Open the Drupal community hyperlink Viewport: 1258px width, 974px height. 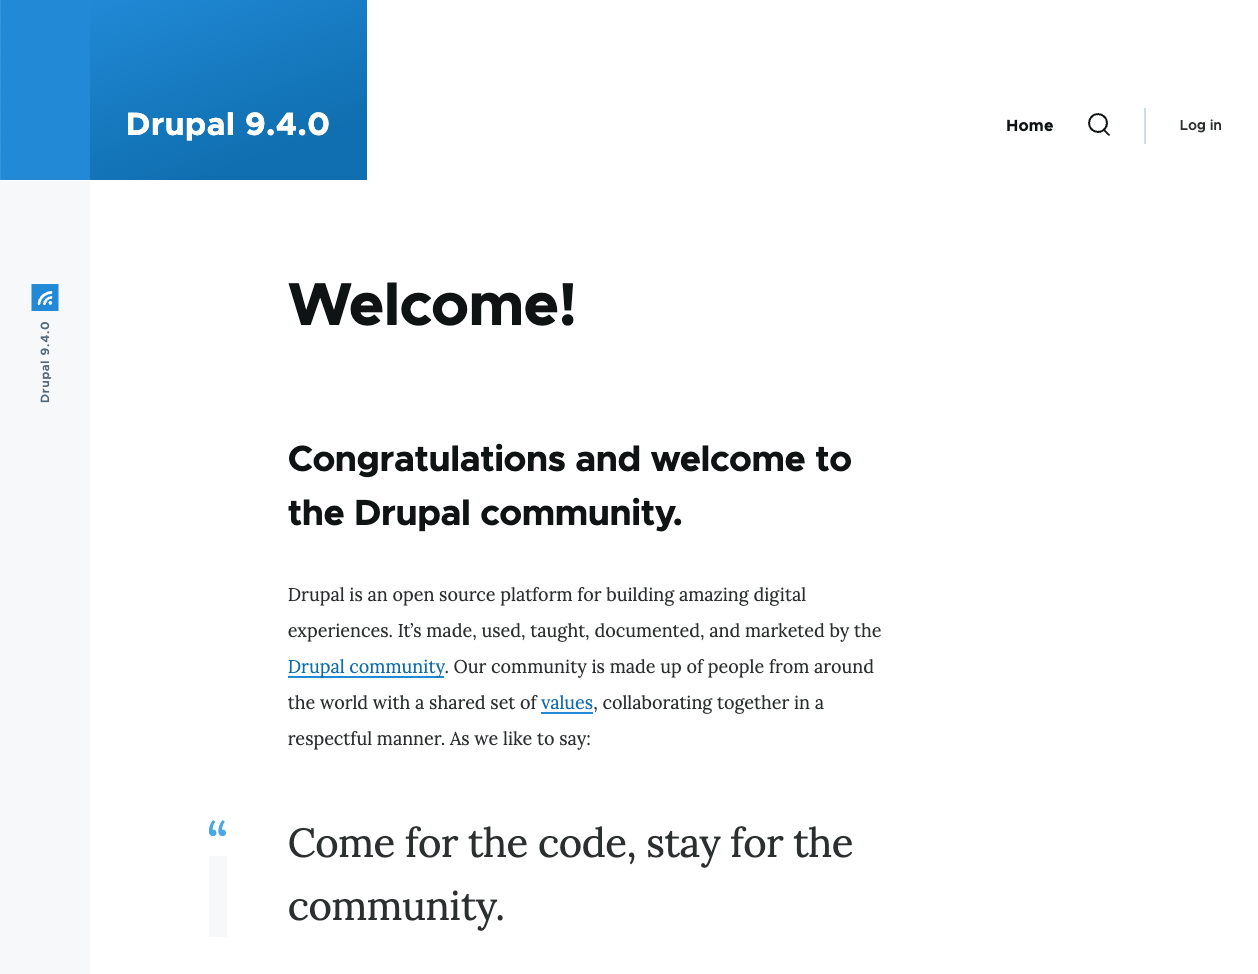366,667
